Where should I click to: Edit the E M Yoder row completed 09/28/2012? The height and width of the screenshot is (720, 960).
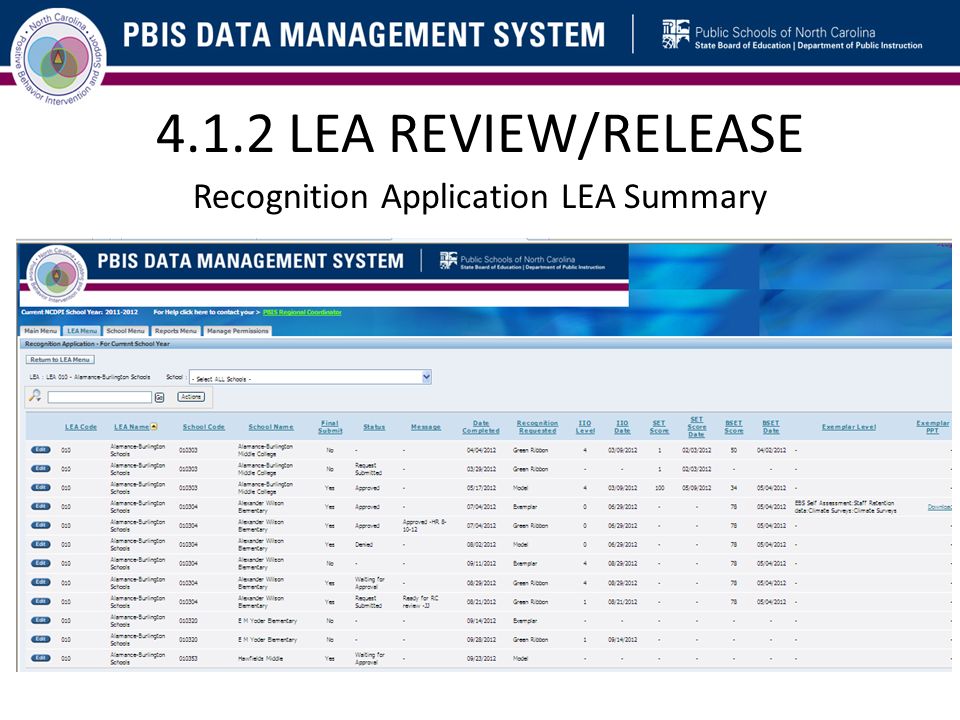[40, 639]
